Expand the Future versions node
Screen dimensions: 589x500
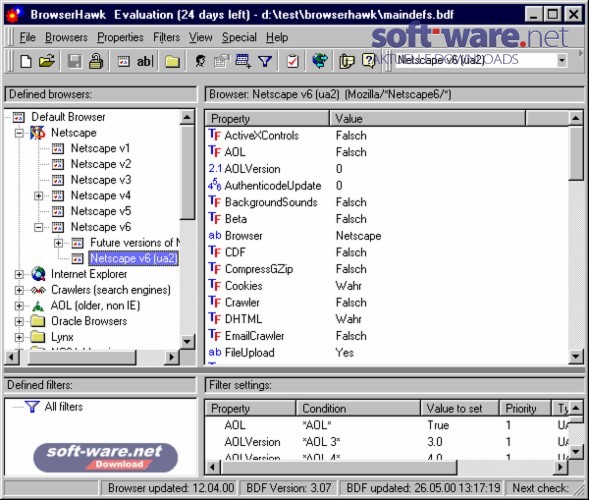58,243
